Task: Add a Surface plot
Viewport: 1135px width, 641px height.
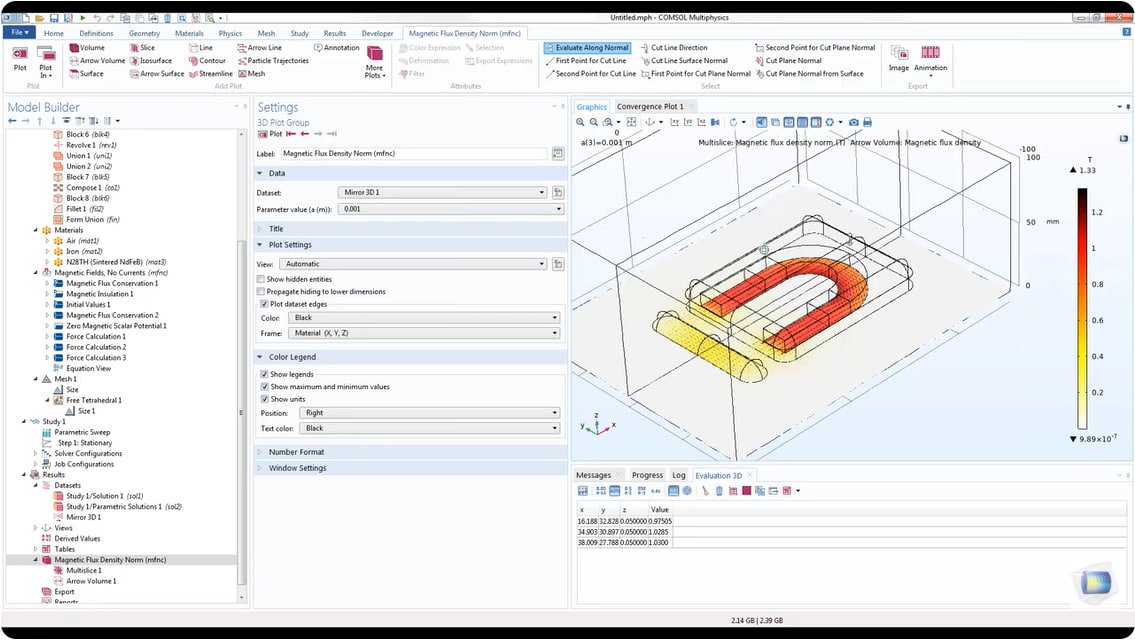Action: (x=86, y=74)
